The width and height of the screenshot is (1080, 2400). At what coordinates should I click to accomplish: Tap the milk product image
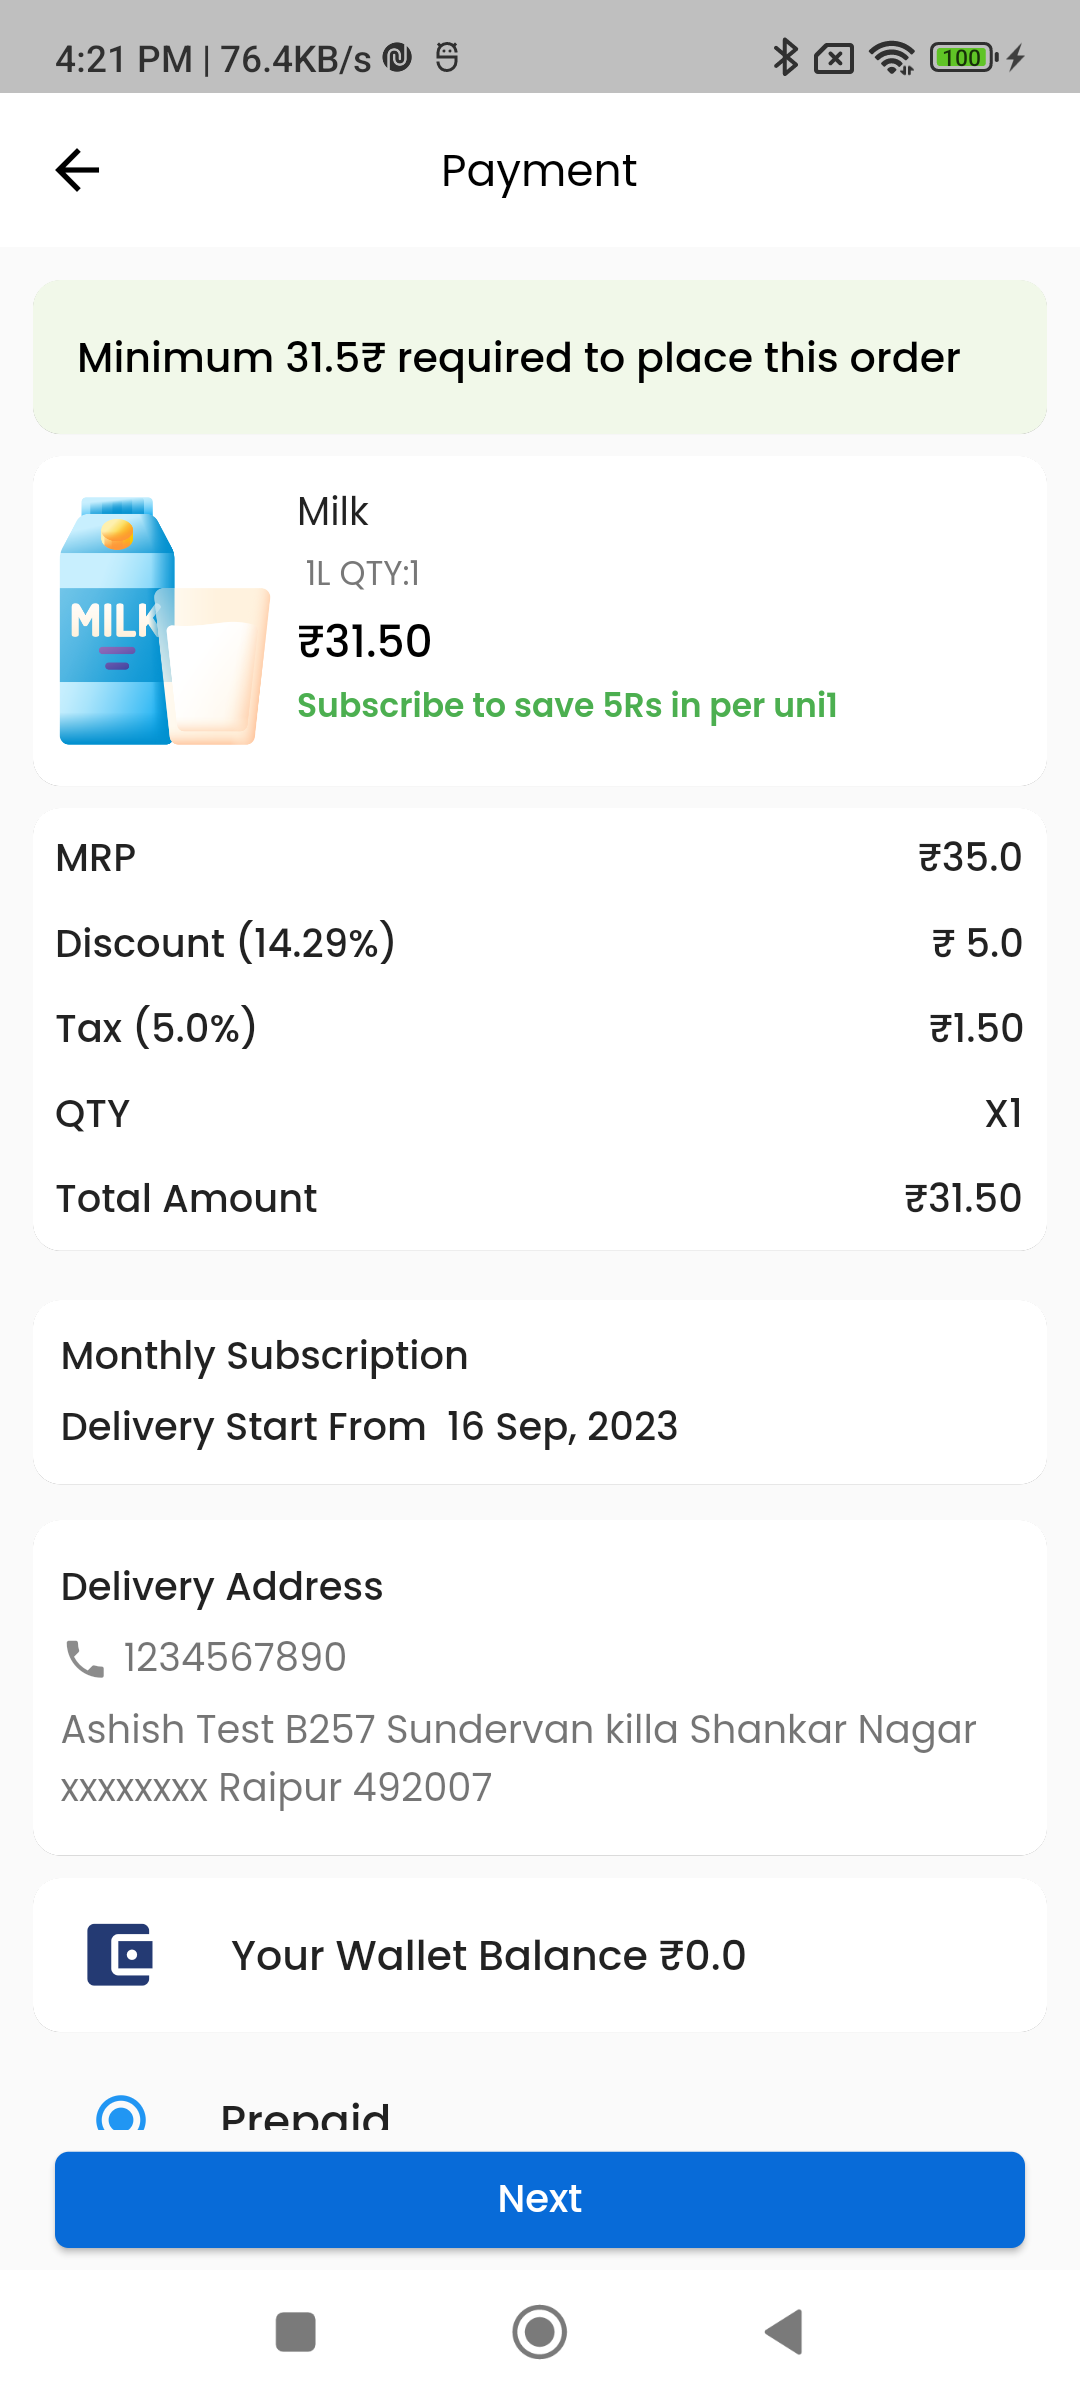click(160, 620)
